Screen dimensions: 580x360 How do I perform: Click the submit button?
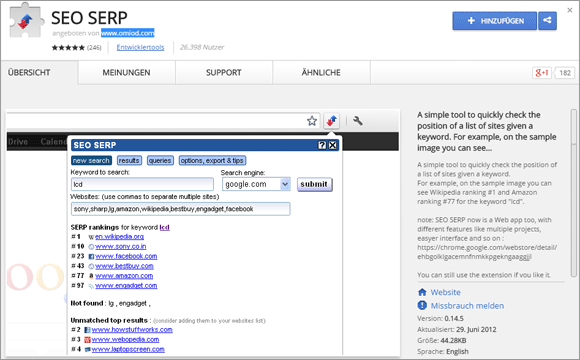click(x=314, y=184)
